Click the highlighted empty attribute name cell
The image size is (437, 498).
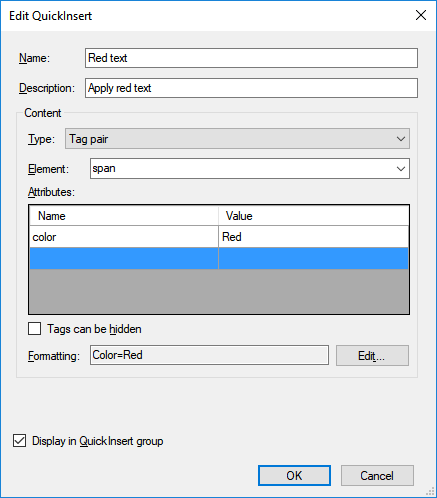click(124, 258)
